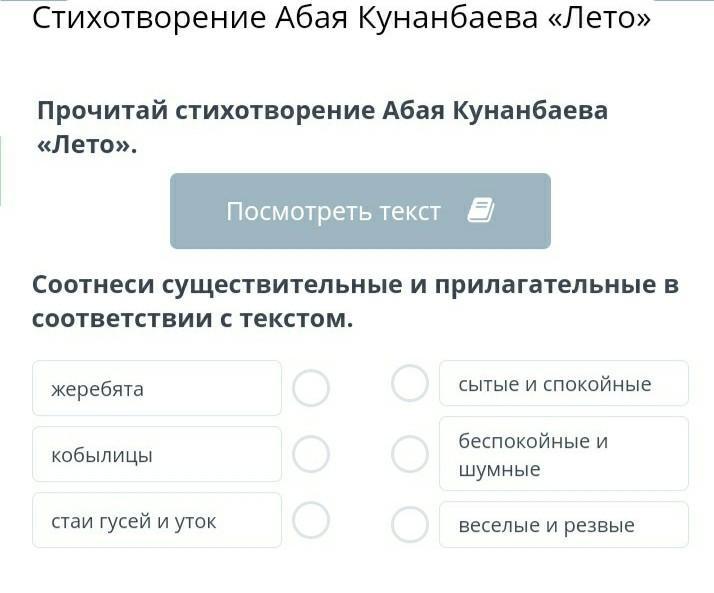The height and width of the screenshot is (593, 714).
Task: Select the circle beside 'сытые и спокойные'
Action: click(x=410, y=383)
